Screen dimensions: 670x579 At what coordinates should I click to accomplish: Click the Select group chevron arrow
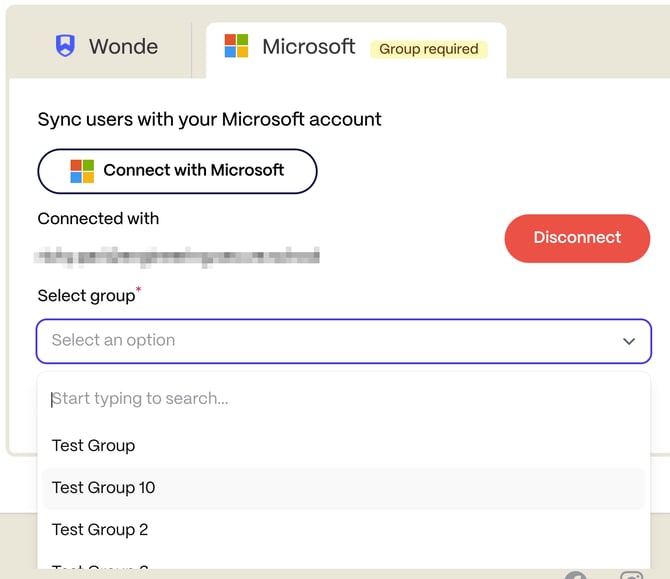click(x=629, y=341)
